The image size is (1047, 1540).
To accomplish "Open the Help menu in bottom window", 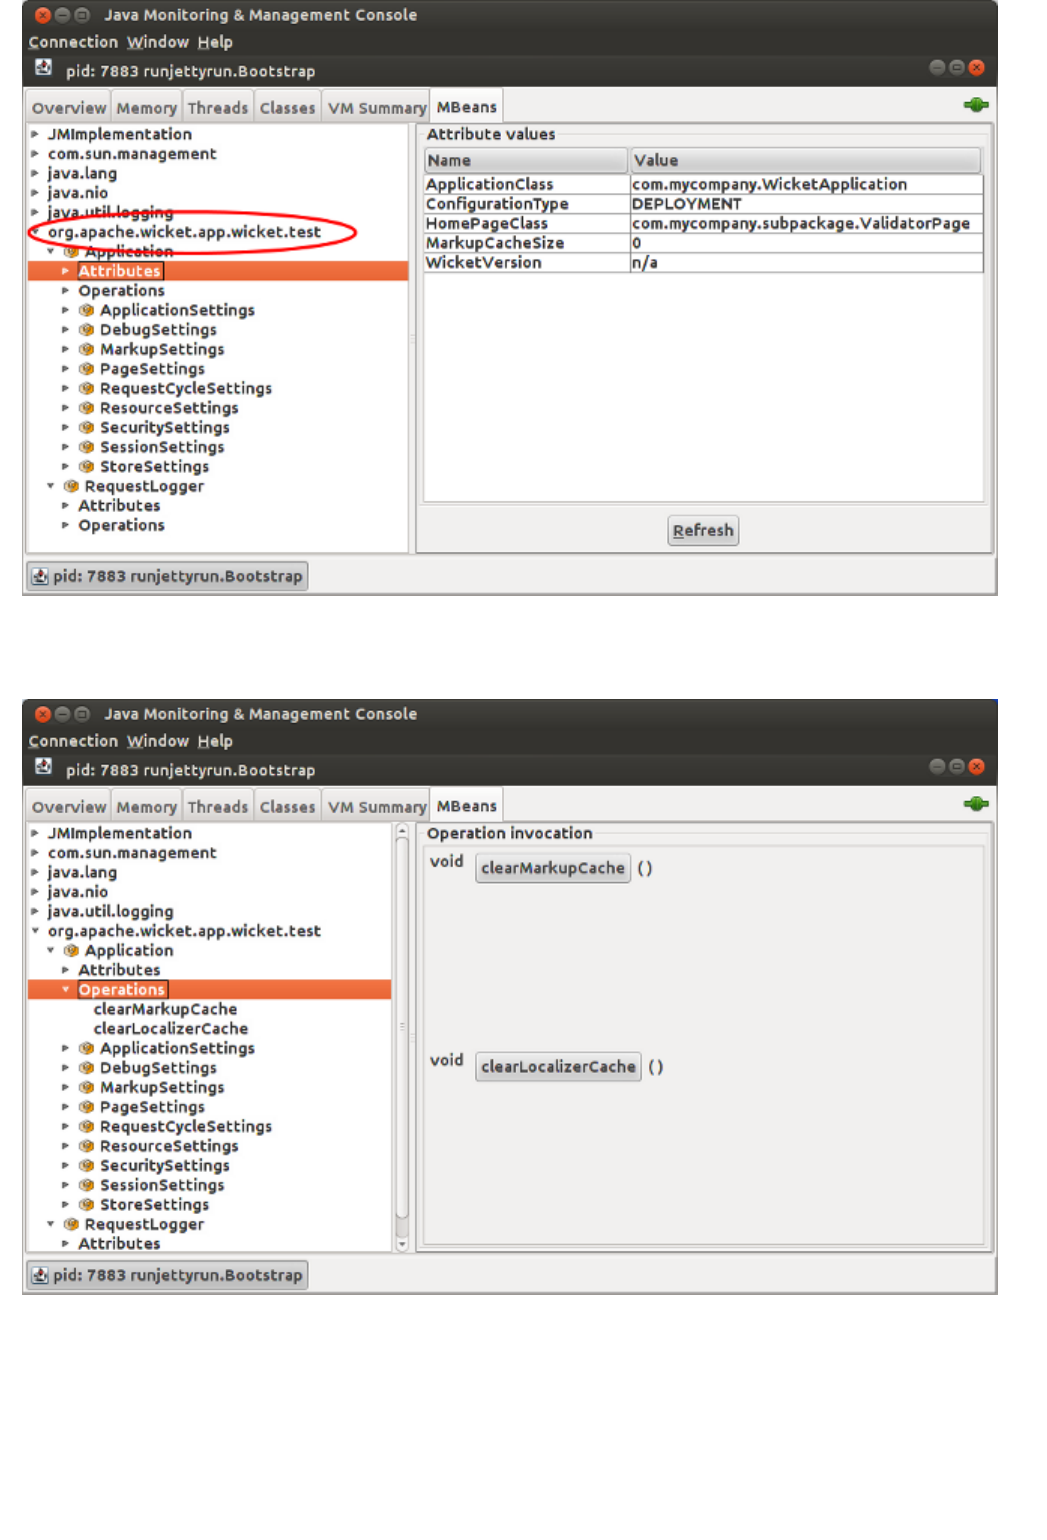I will click(215, 741).
